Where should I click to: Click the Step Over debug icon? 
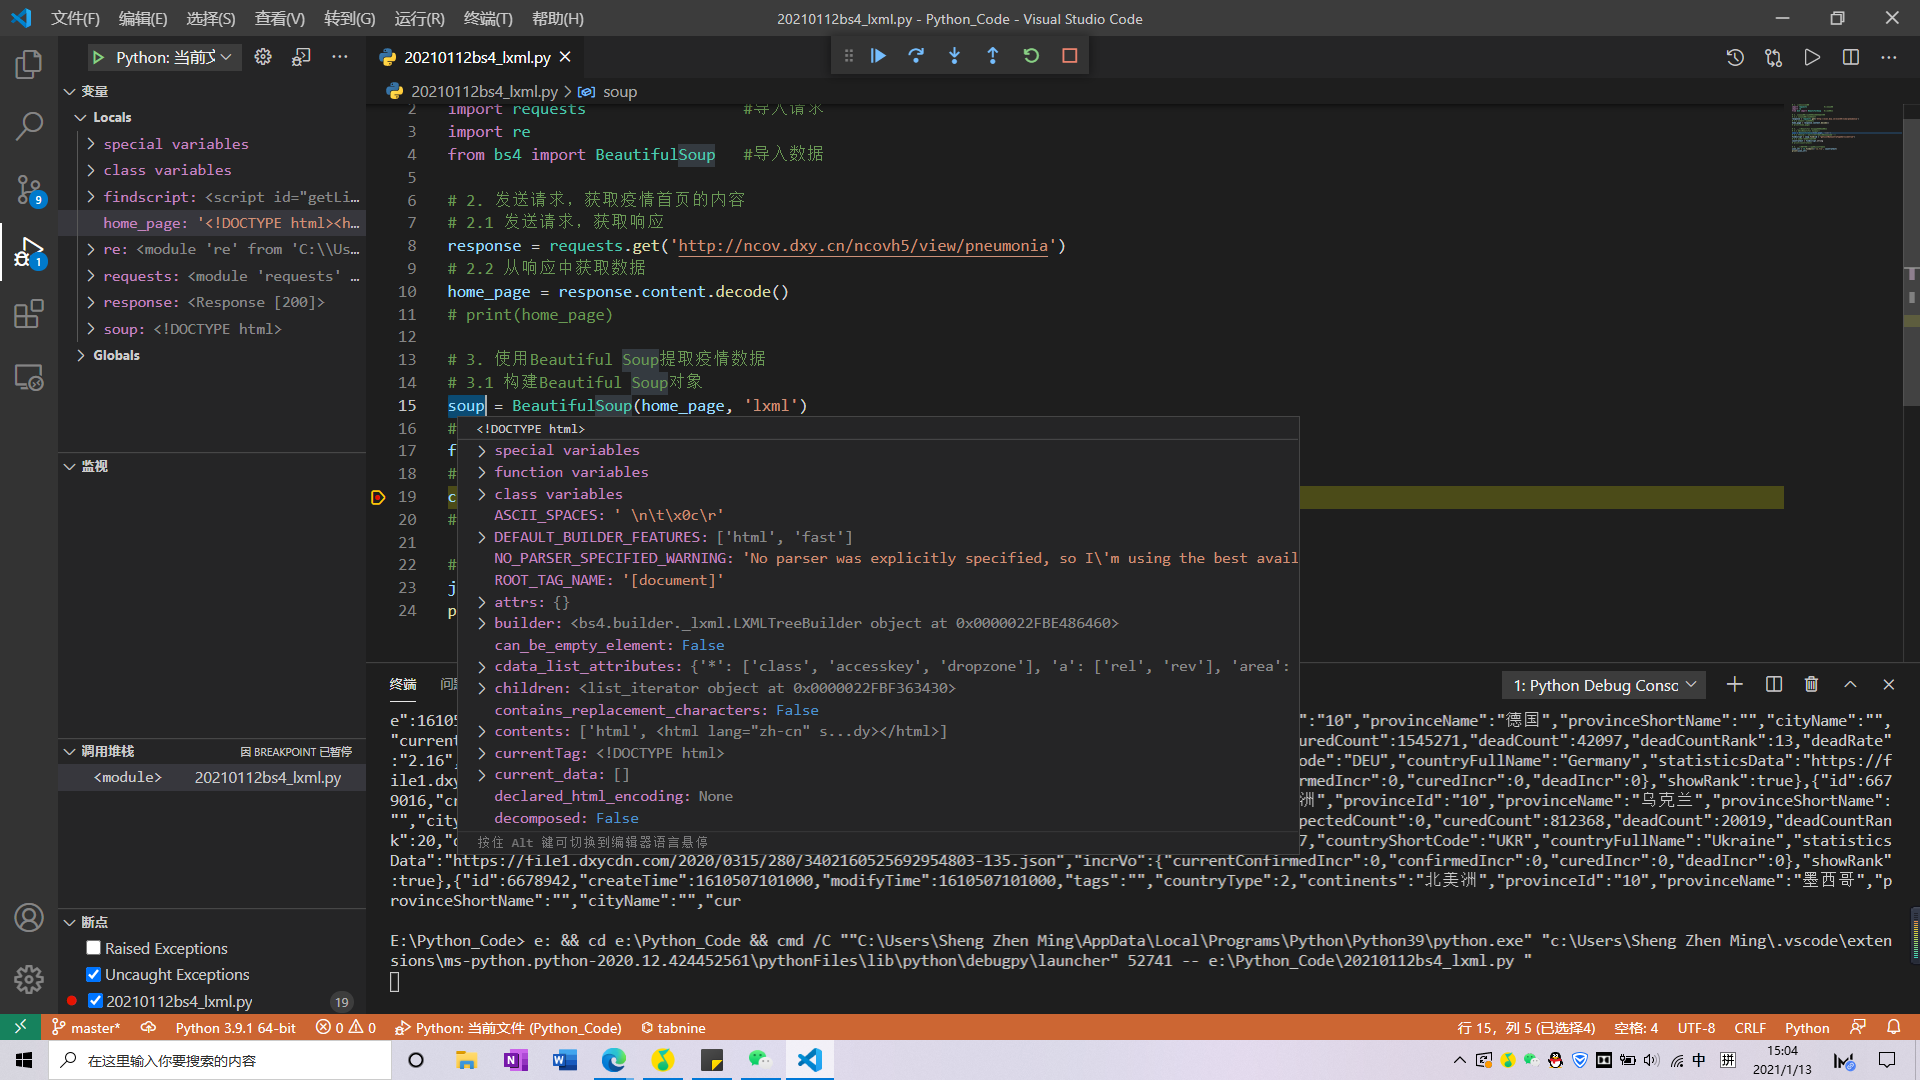pos(916,56)
